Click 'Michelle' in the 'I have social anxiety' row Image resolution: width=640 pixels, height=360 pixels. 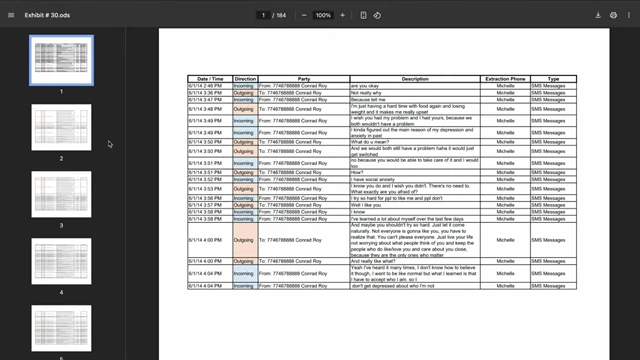505,180
